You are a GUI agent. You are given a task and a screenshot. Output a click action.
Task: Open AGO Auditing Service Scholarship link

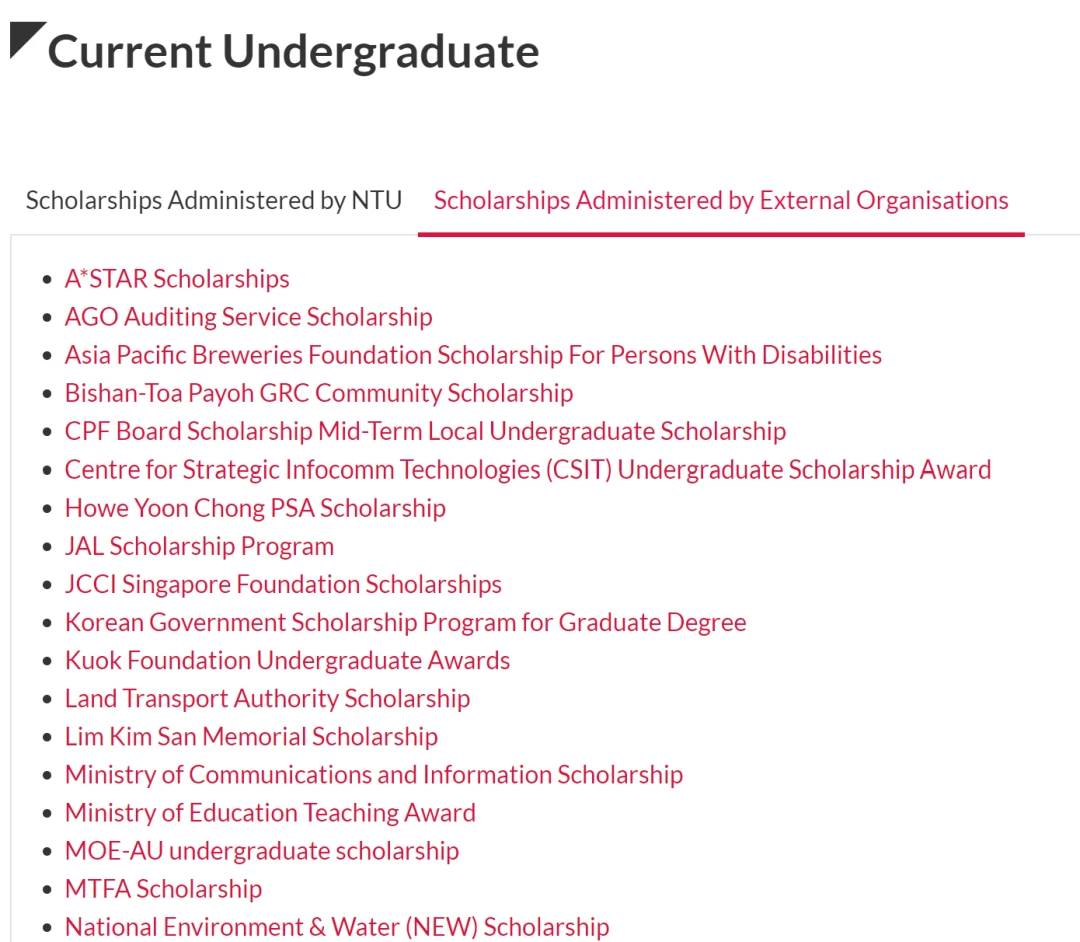coord(249,317)
